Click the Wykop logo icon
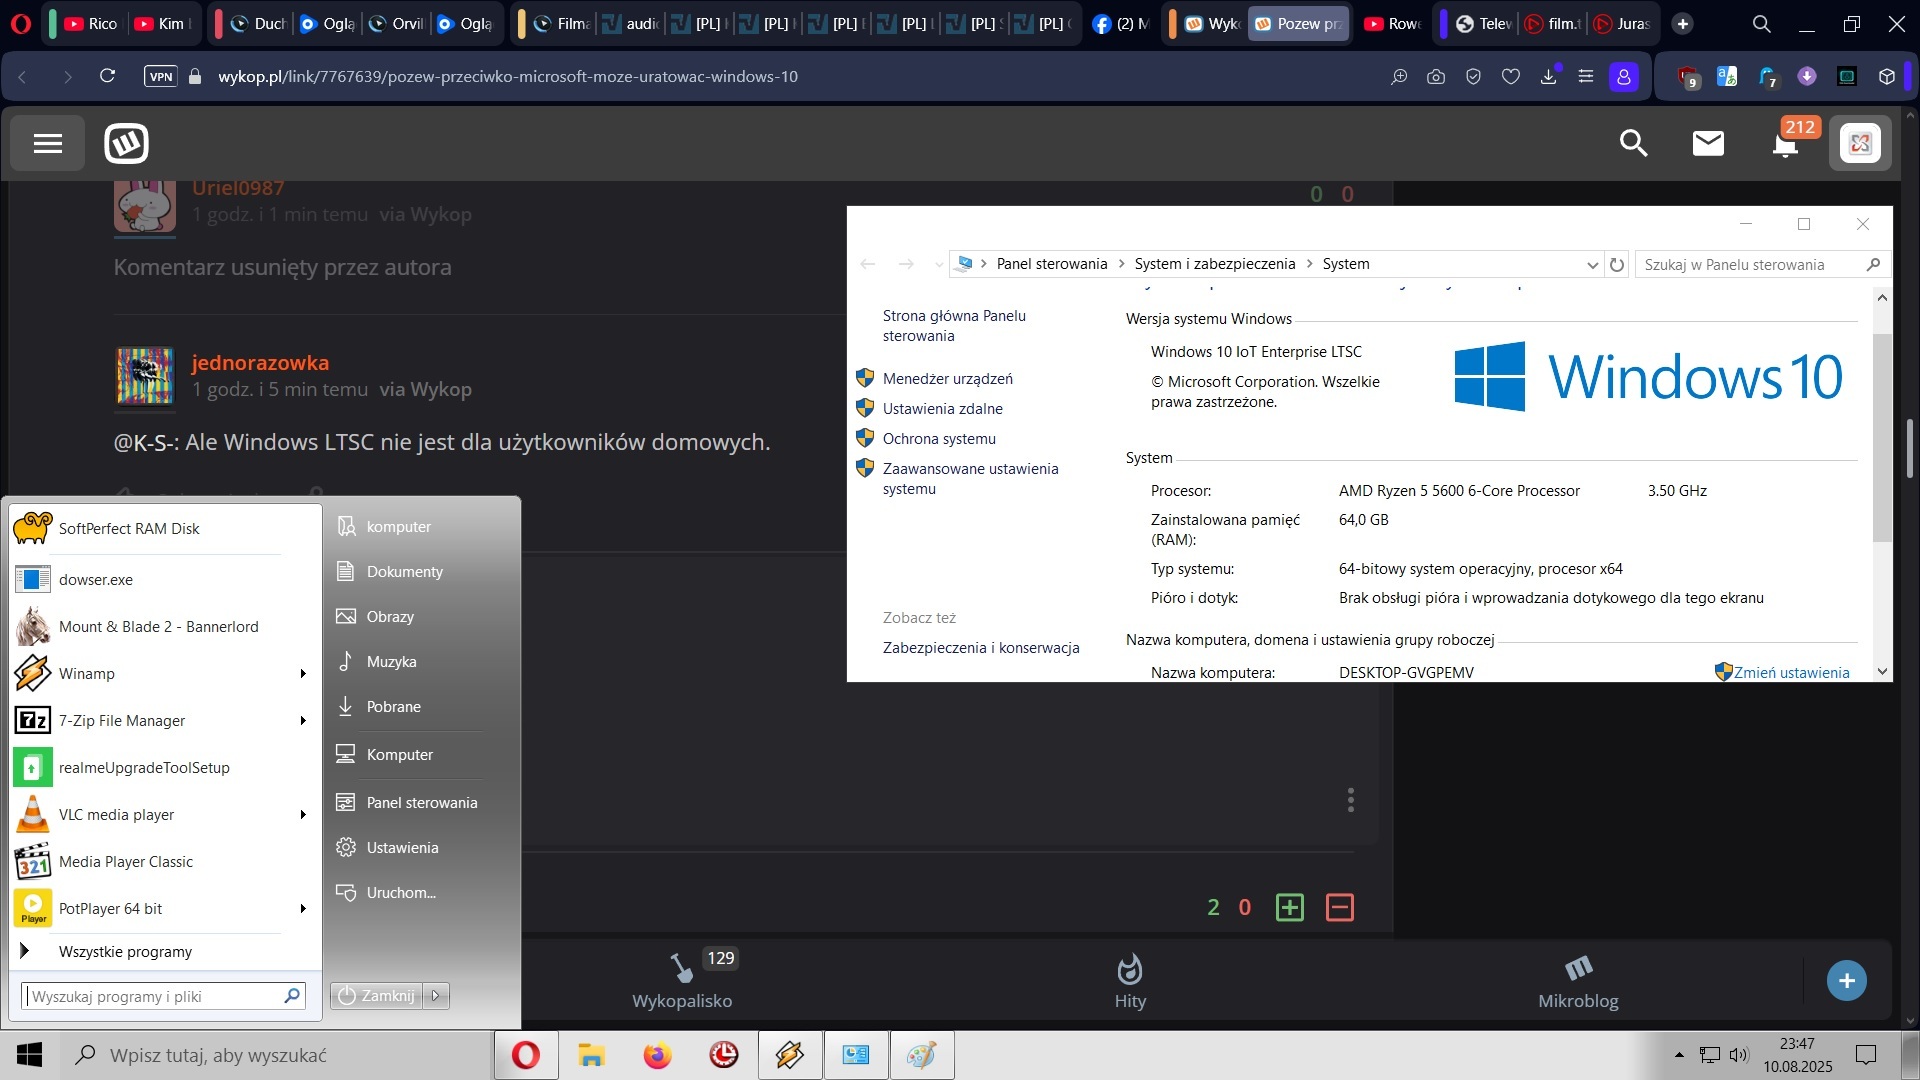Screen dimensions: 1920x1080 (x=127, y=144)
